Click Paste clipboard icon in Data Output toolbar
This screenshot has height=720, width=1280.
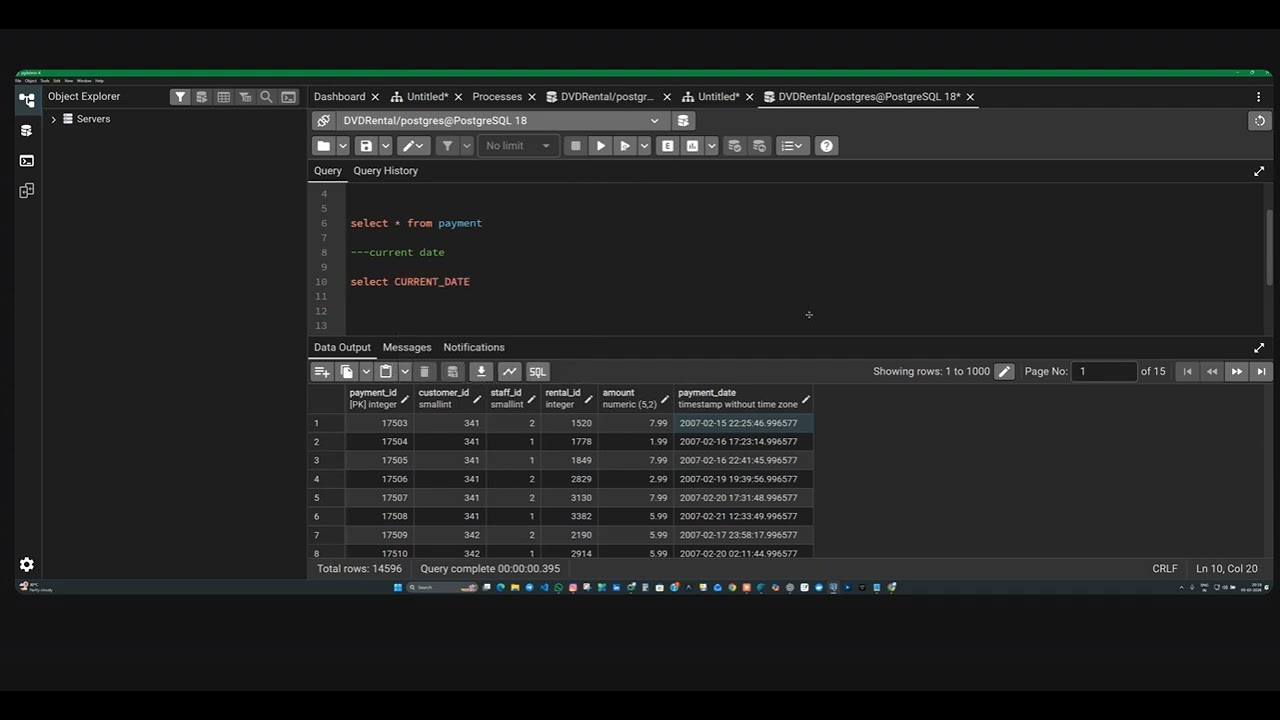pyautogui.click(x=386, y=372)
